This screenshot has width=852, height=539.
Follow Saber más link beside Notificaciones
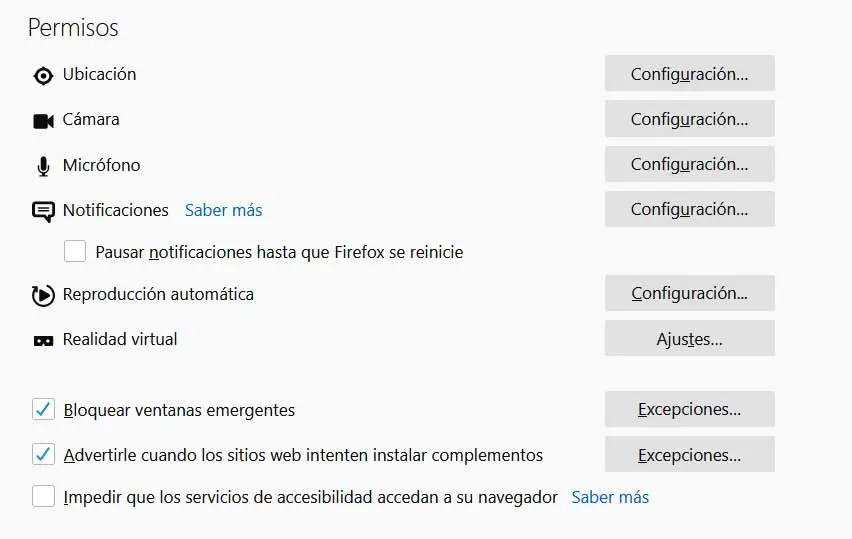click(x=223, y=210)
